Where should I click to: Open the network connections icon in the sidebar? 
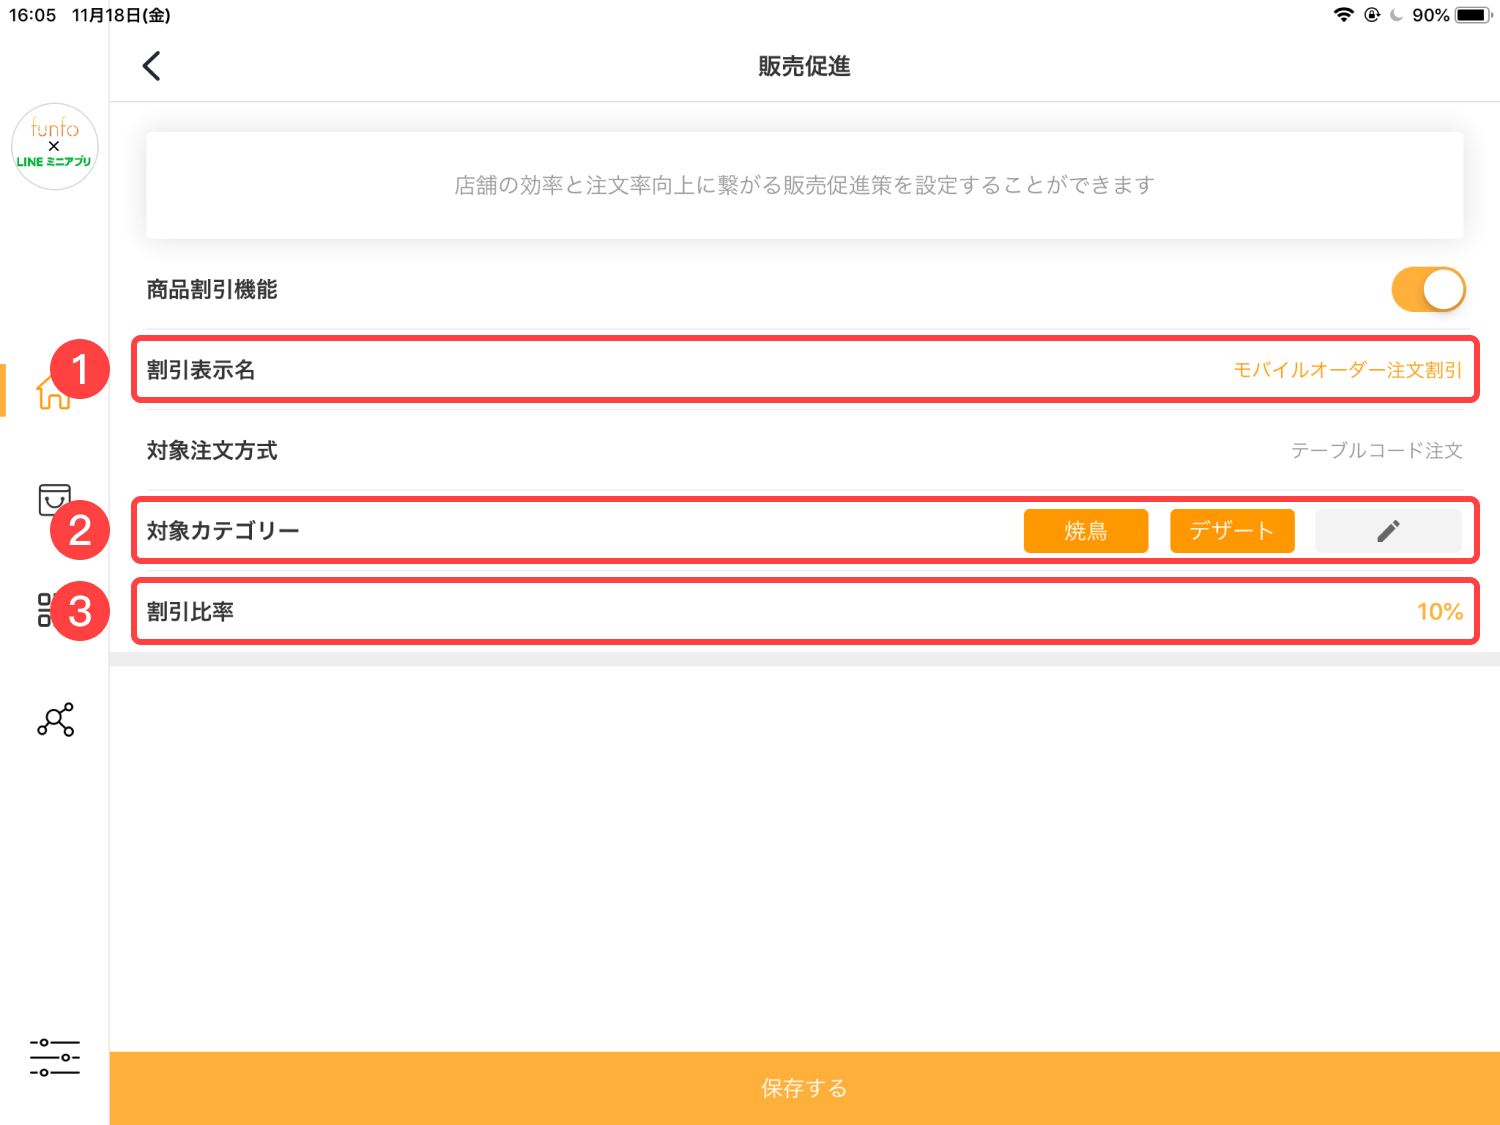coord(55,720)
